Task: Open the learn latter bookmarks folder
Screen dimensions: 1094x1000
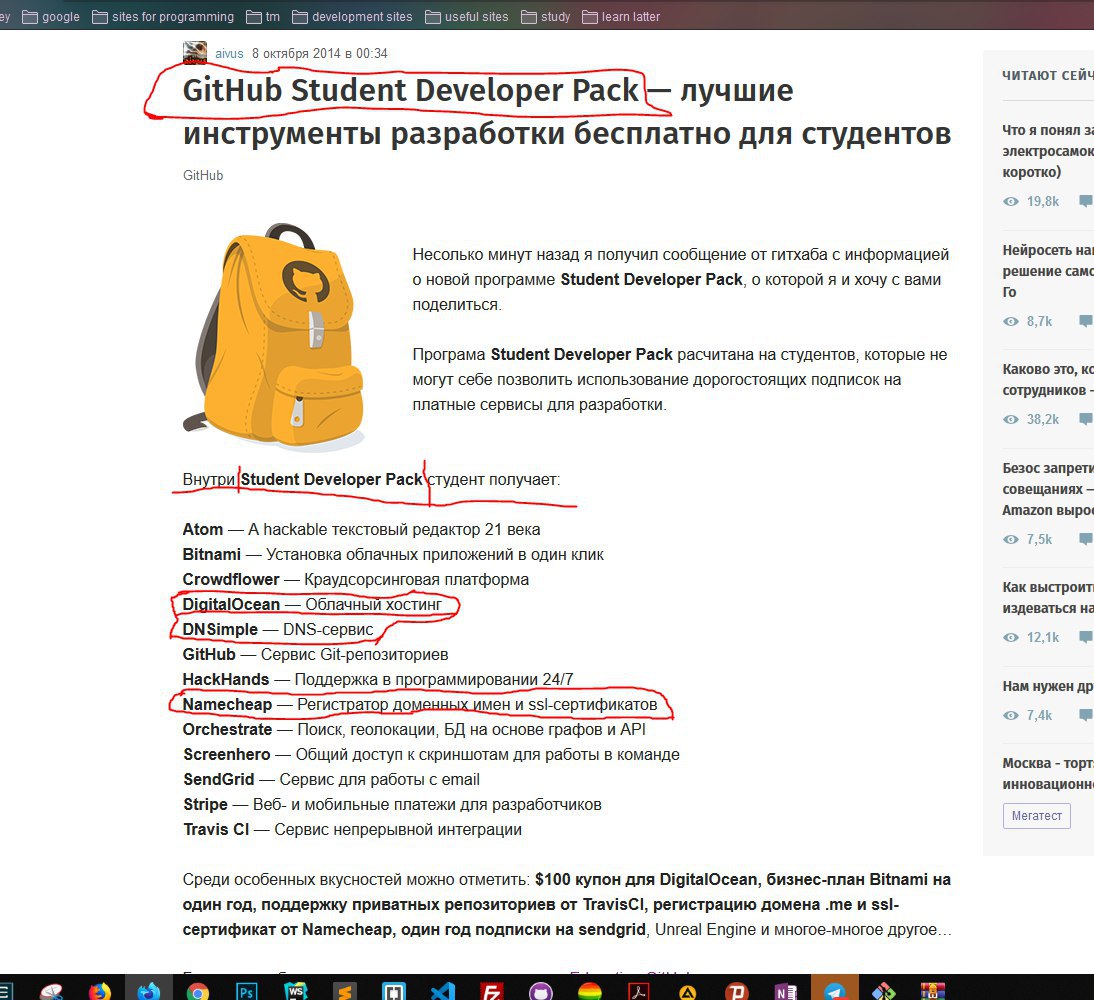Action: click(621, 17)
